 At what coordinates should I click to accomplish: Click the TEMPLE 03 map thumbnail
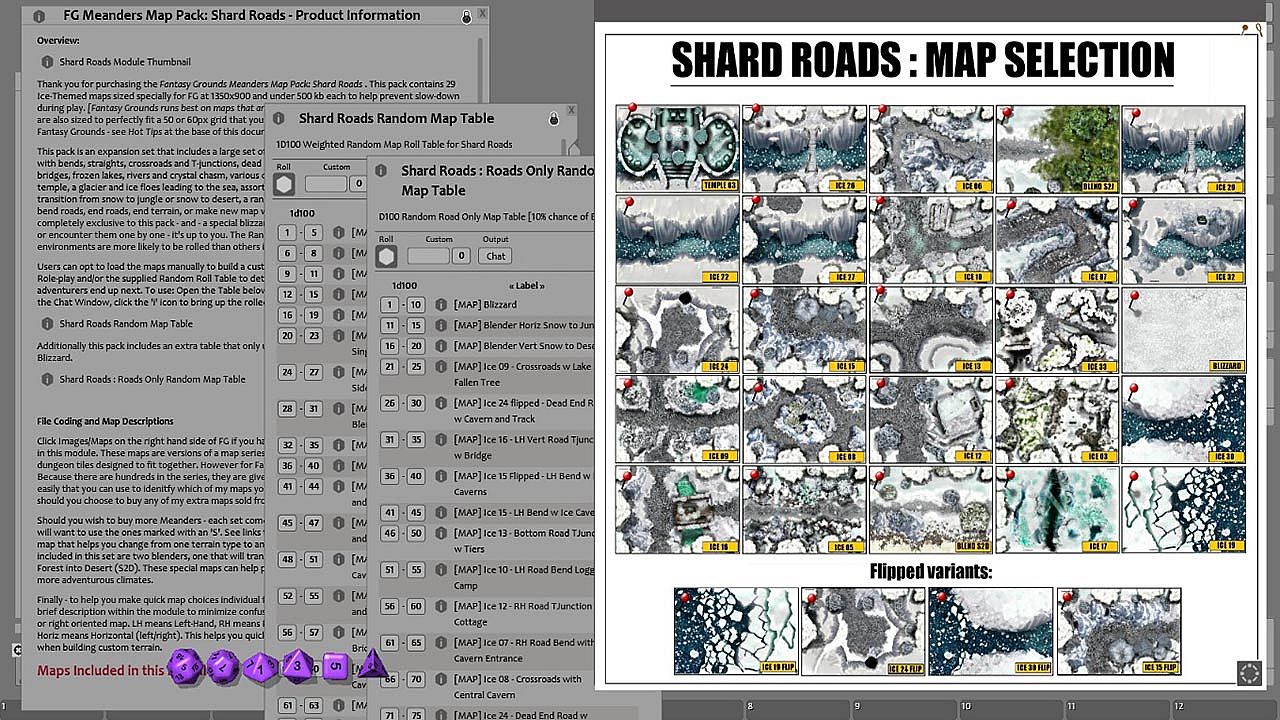click(678, 148)
